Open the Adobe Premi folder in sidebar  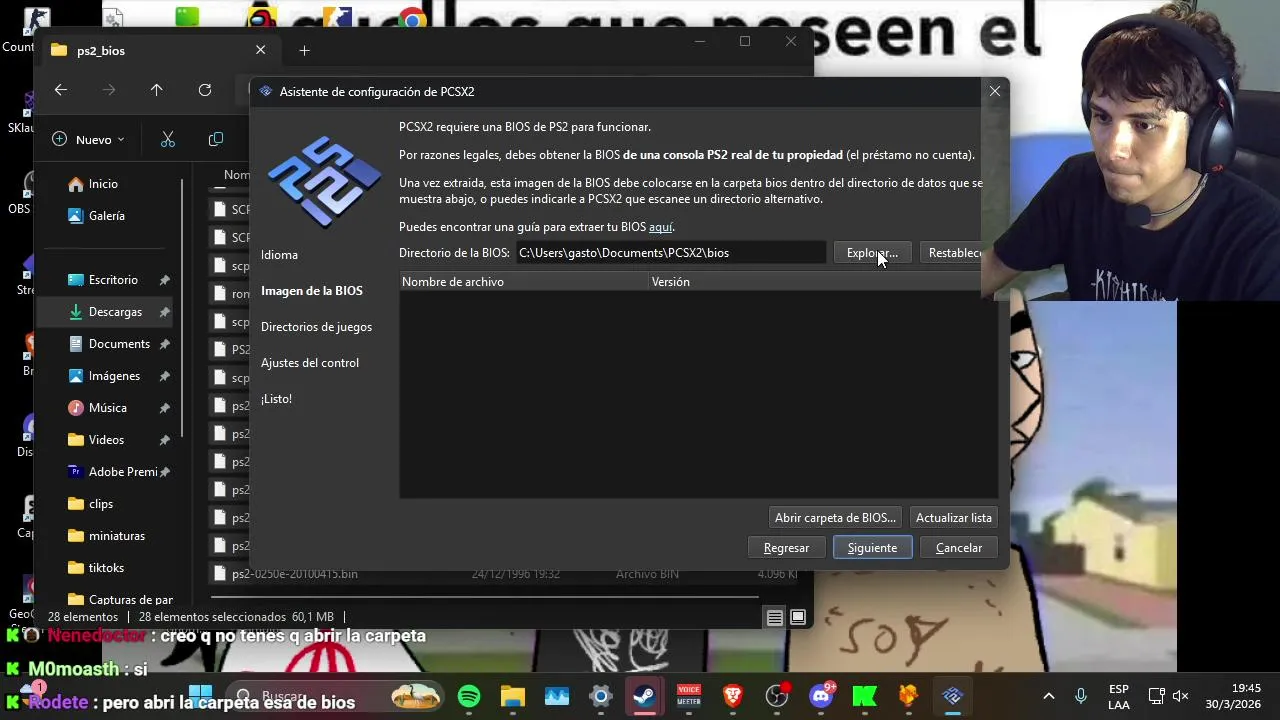coord(122,472)
